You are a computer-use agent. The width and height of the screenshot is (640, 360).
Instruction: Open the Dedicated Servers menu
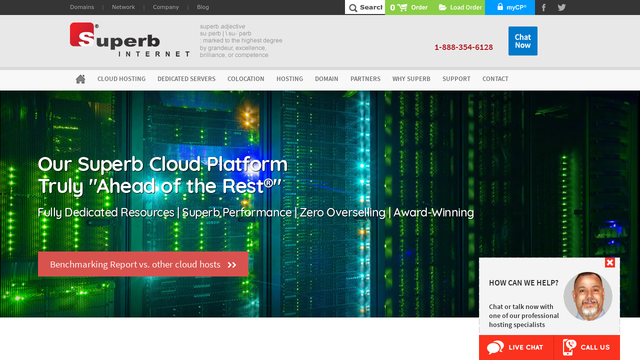tap(187, 79)
